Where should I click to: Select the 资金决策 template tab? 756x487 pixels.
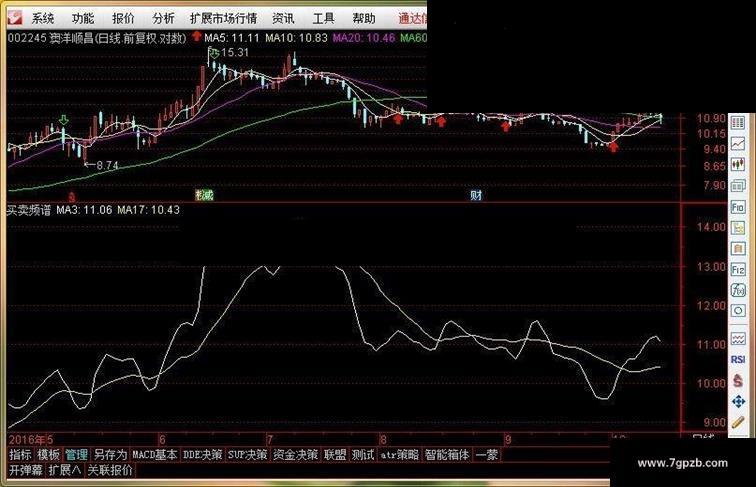(x=296, y=455)
